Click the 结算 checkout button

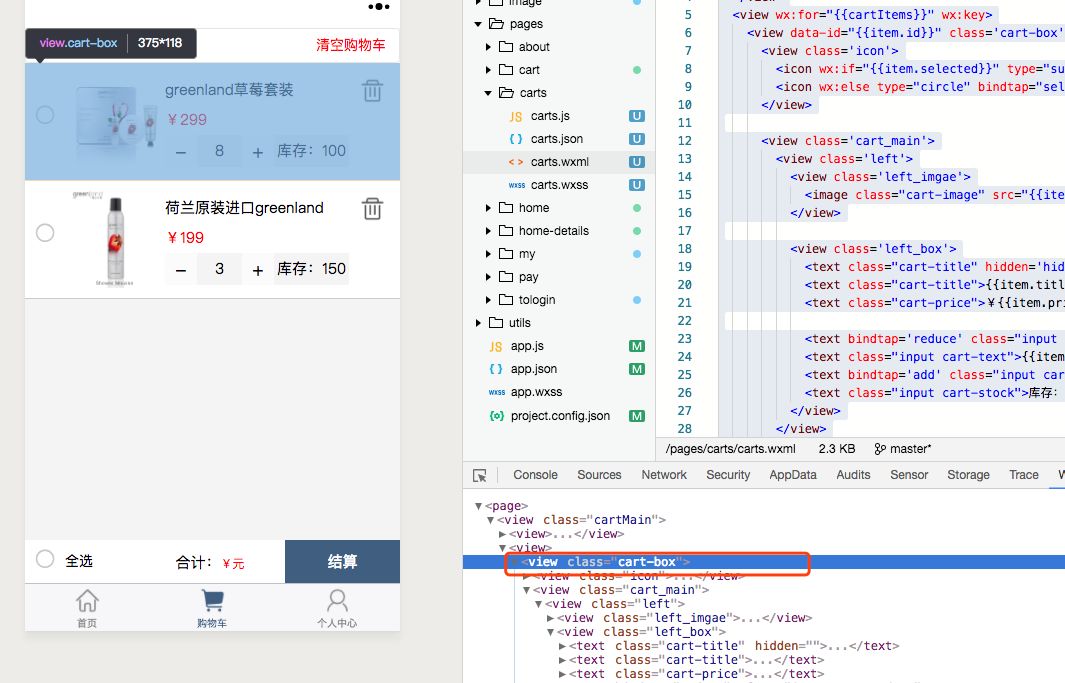click(x=342, y=561)
